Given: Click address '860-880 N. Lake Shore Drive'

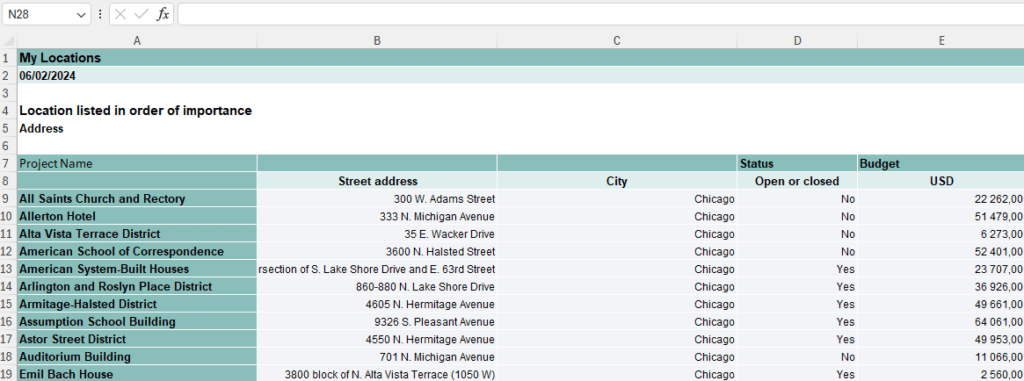Looking at the screenshot, I should tap(377, 287).
